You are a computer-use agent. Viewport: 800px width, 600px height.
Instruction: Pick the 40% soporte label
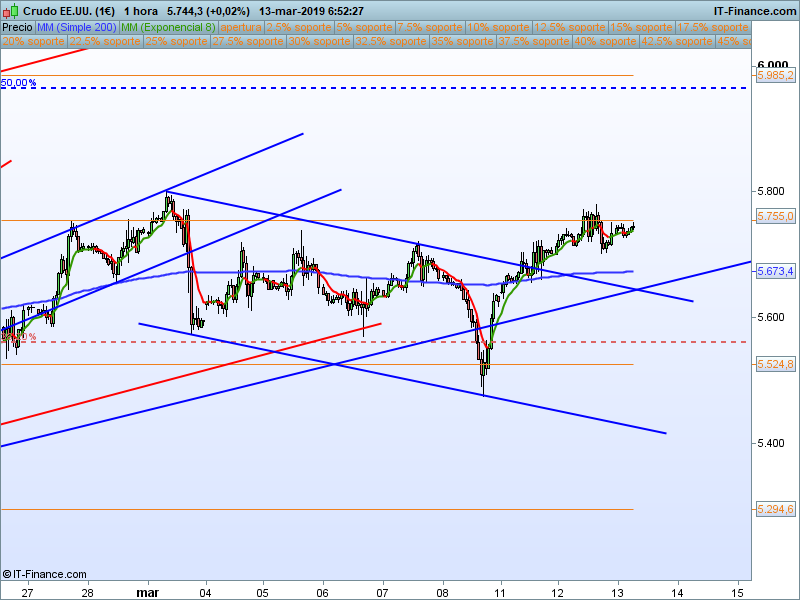tap(605, 41)
